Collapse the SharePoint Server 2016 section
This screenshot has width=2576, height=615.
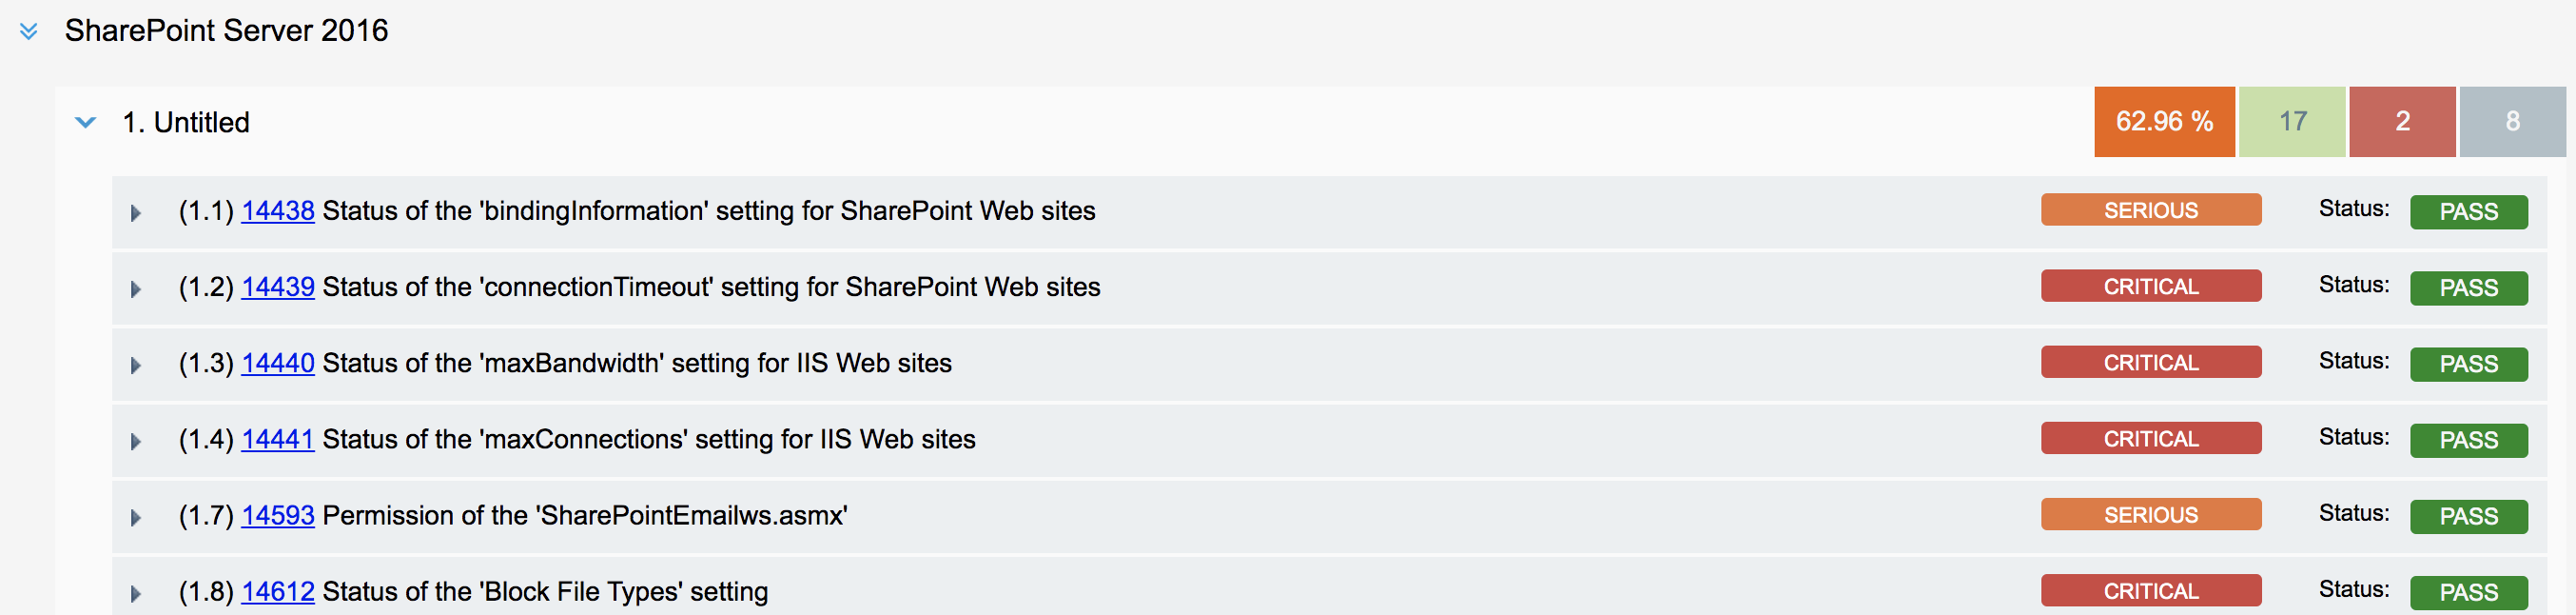27,31
